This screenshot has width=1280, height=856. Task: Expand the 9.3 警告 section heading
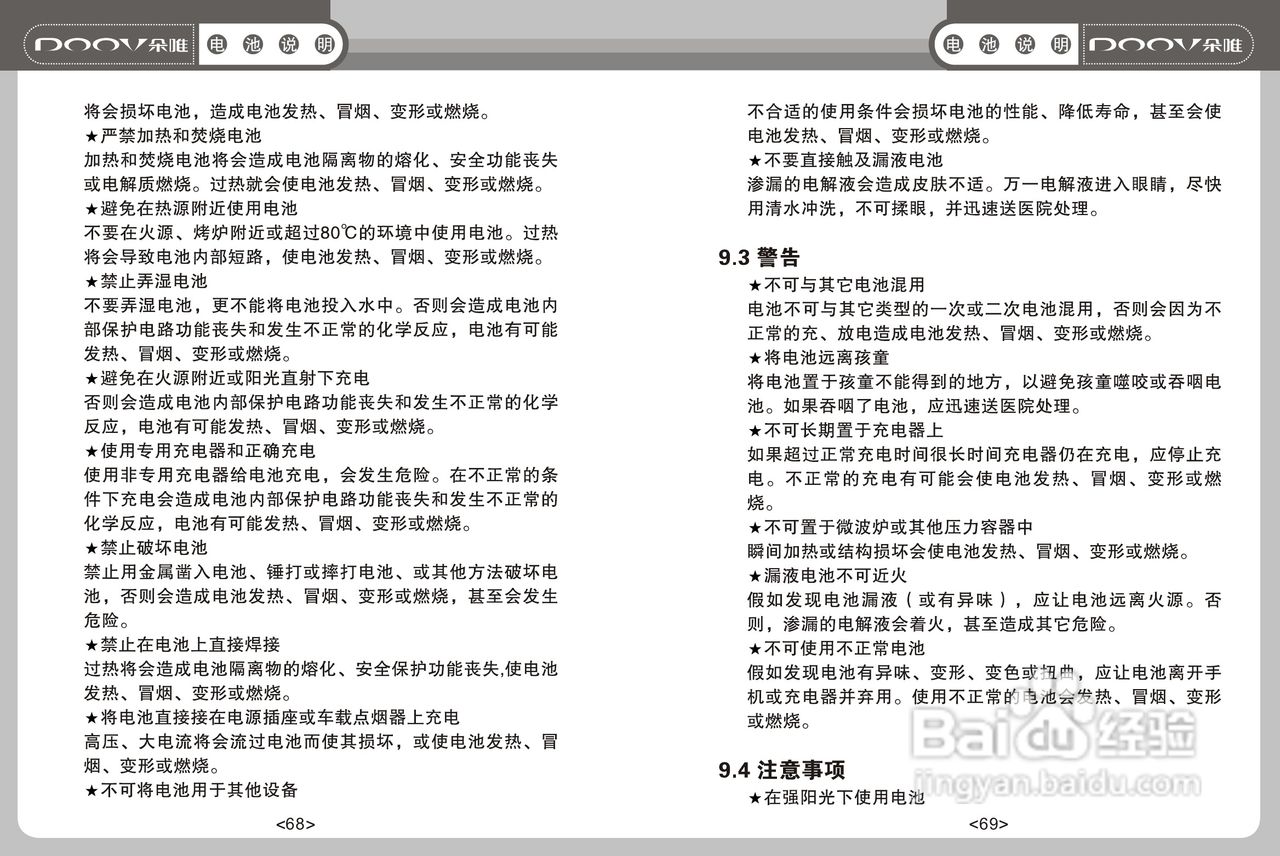758,256
